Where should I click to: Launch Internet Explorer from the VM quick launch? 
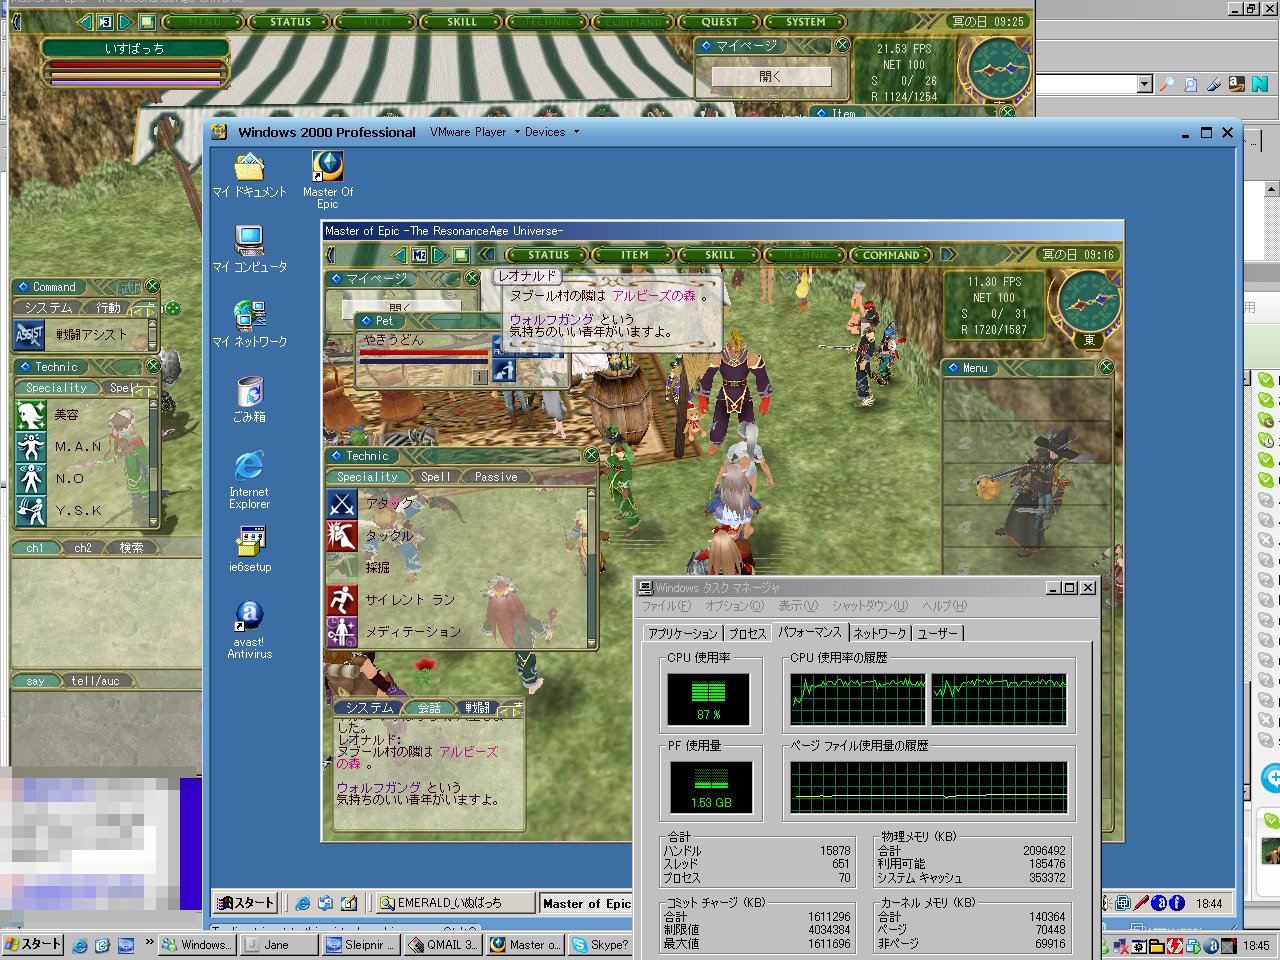point(303,903)
